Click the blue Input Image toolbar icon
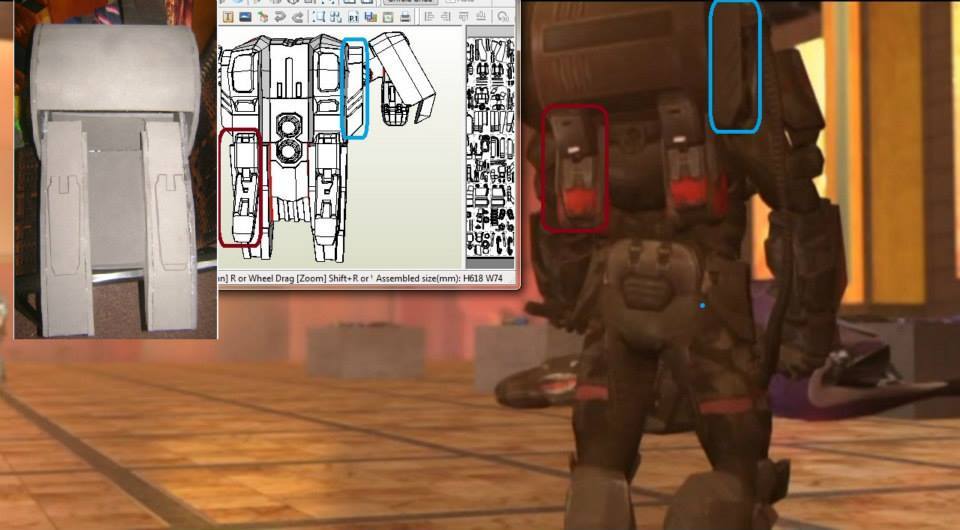This screenshot has height=530, width=960. (x=245, y=17)
